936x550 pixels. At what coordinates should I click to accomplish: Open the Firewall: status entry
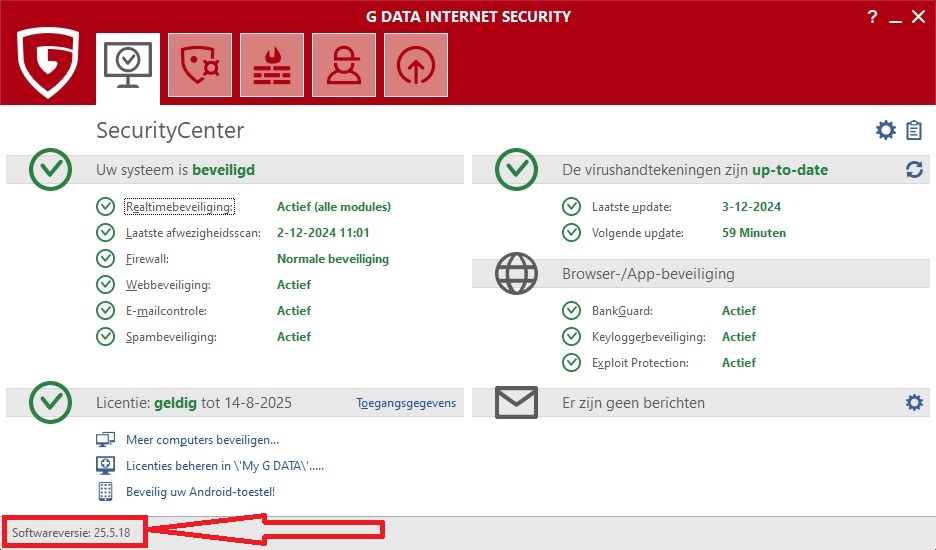point(147,259)
